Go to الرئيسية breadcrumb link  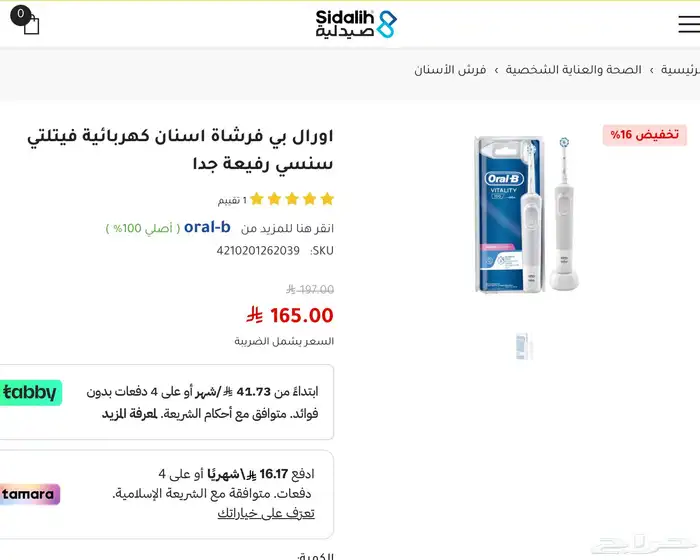pyautogui.click(x=680, y=70)
